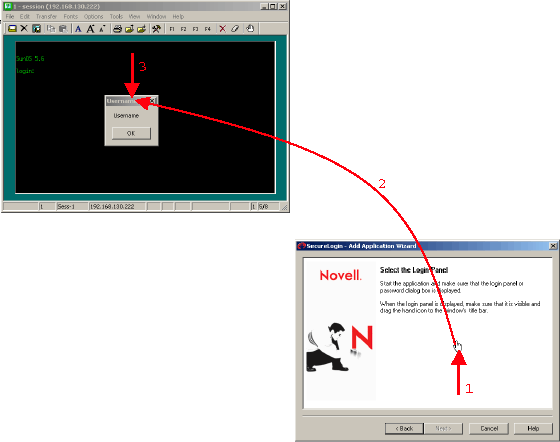560x442 pixels.
Task: Click OK in the Username dialog
Action: click(131, 133)
